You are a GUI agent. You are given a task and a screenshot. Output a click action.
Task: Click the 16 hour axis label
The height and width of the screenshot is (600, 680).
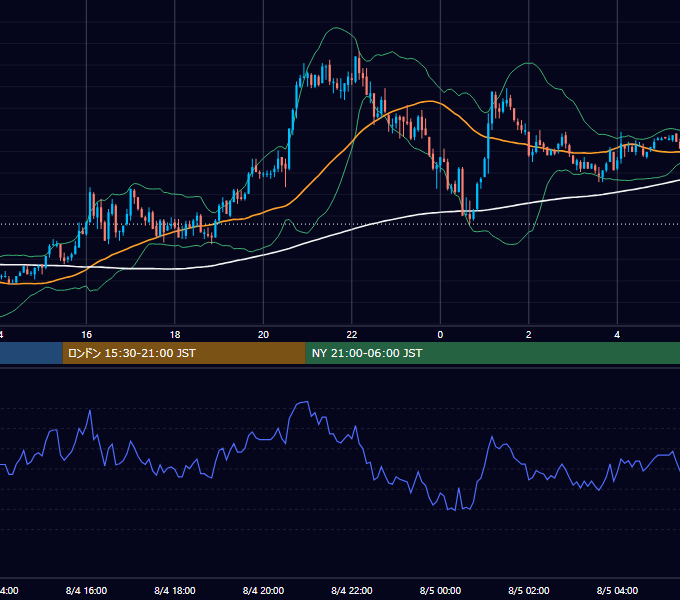[x=86, y=335]
